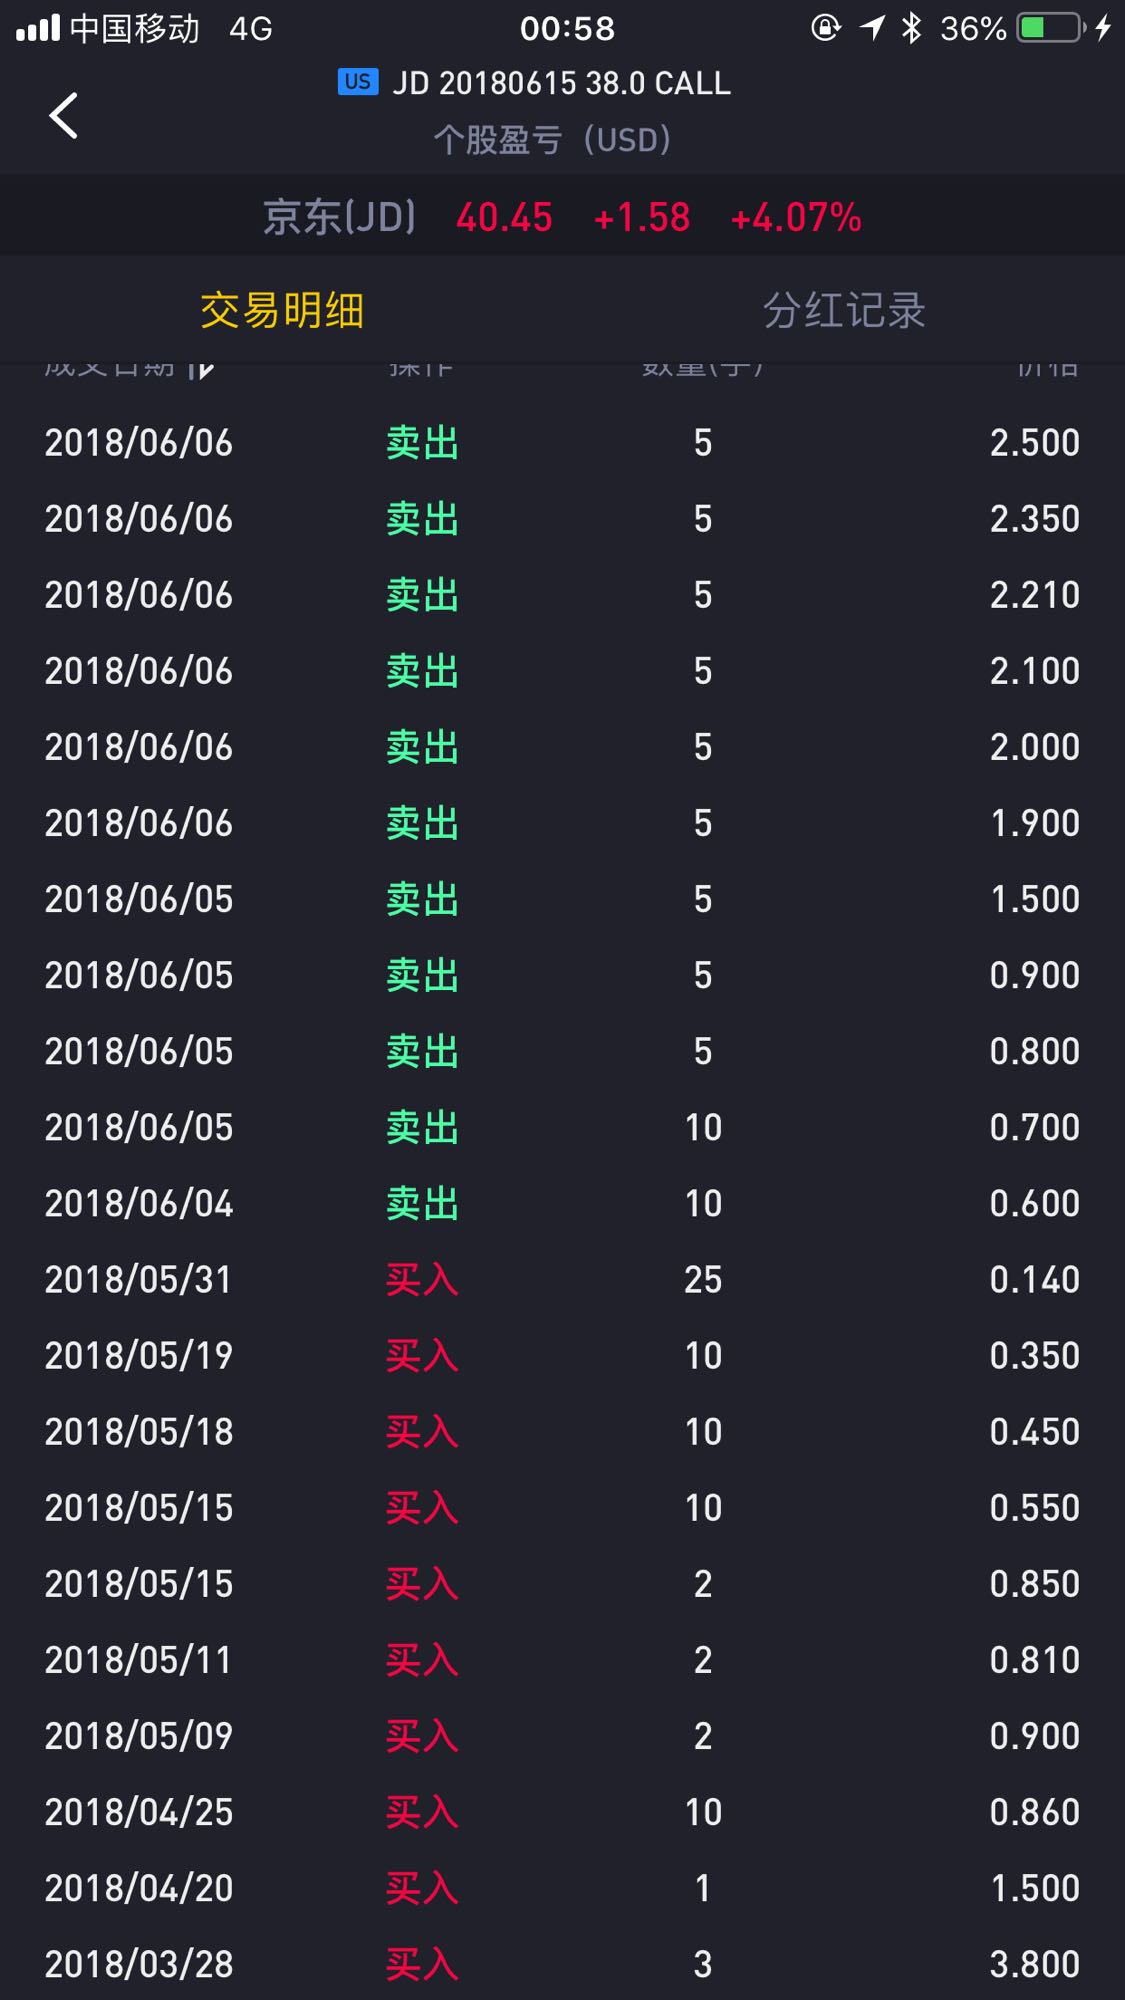Select the 2018/06/04 sell at 0.600 row
This screenshot has width=1125, height=2000.
click(562, 1203)
